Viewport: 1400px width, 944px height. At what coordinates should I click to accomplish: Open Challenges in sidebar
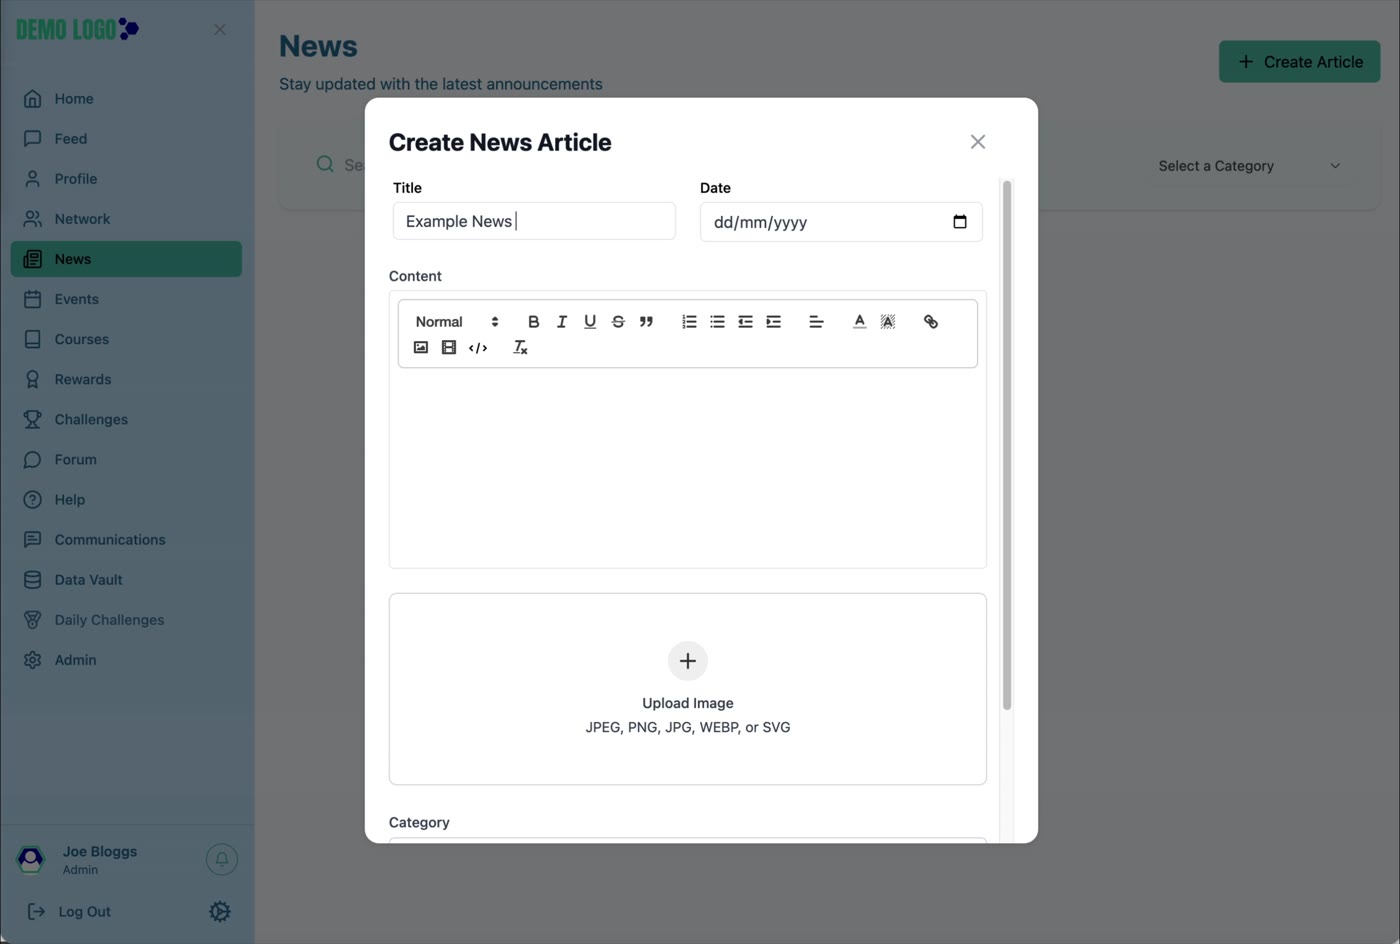126,419
